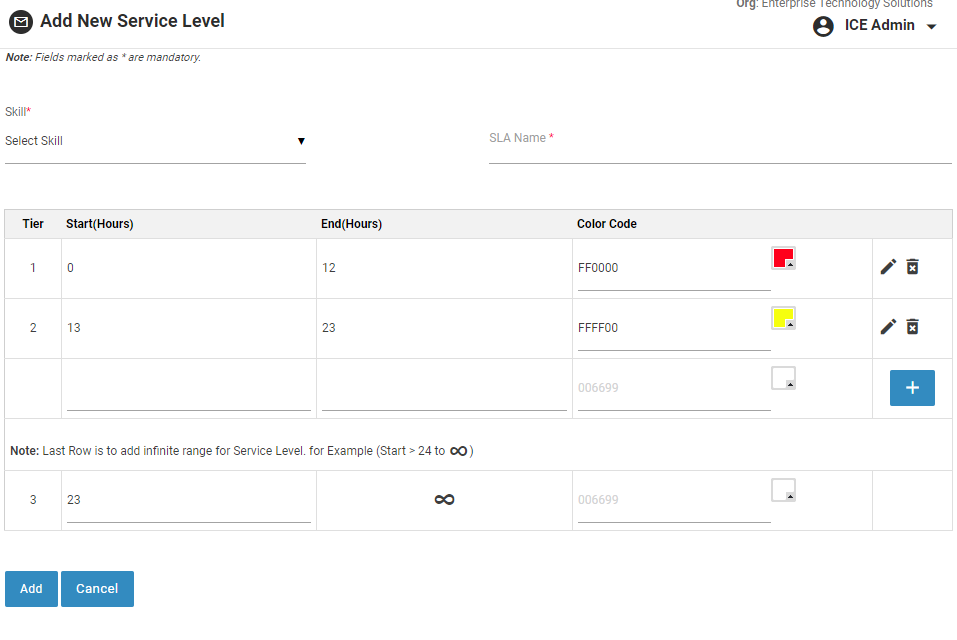Open the color picker for Tier 3

(x=783, y=491)
